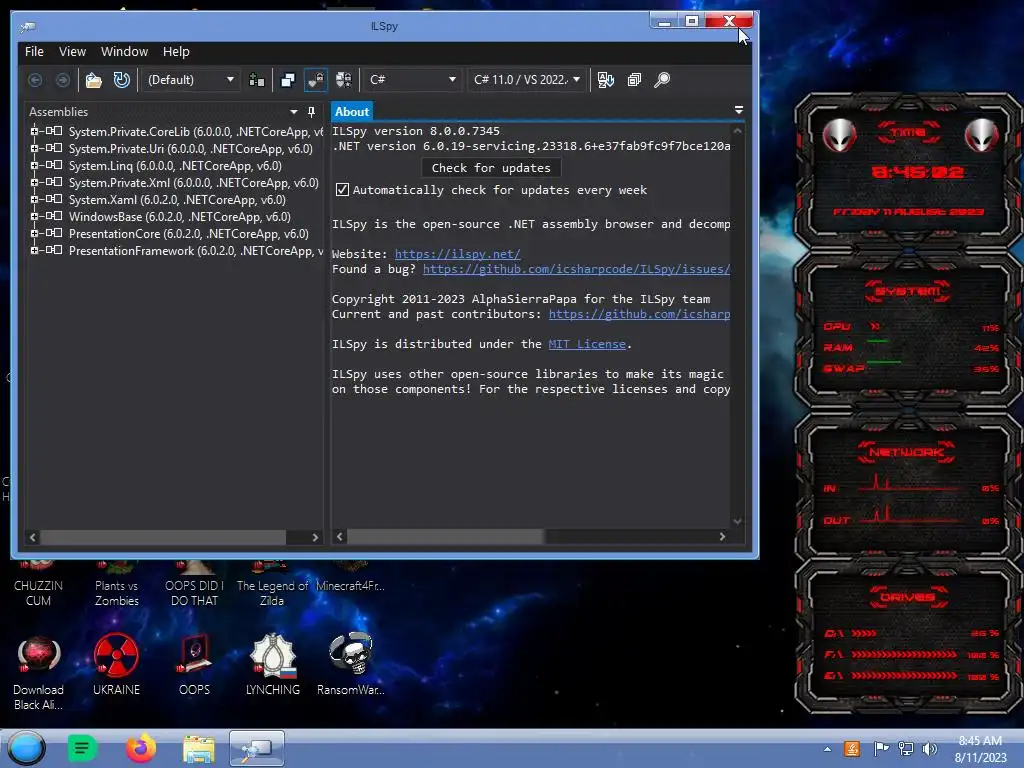
Task: Click the right arrow of assemblies panel scrollbar
Action: click(x=315, y=537)
